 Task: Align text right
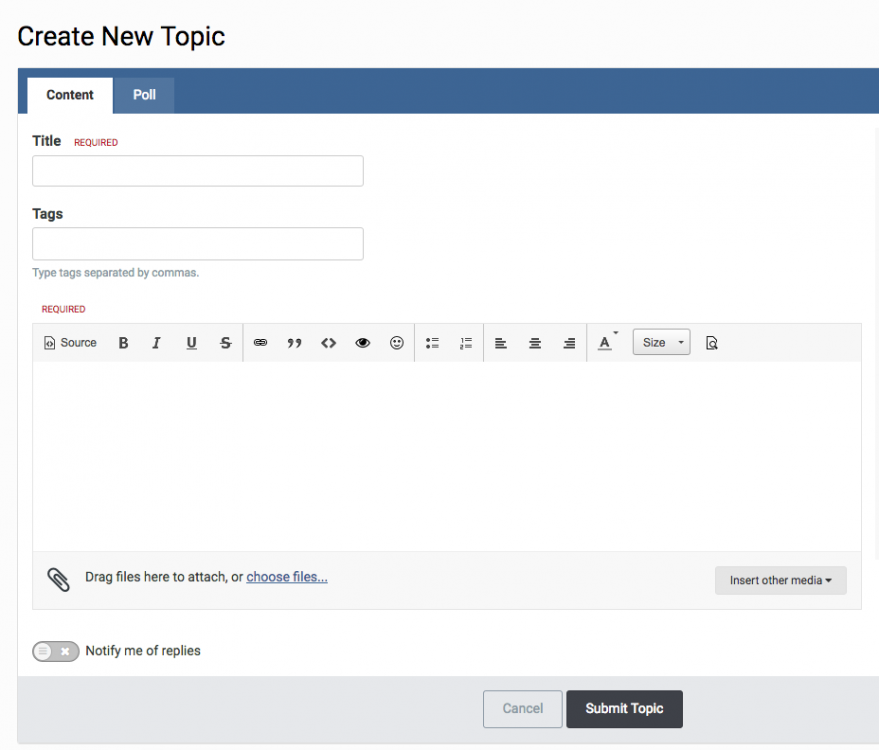click(x=569, y=342)
